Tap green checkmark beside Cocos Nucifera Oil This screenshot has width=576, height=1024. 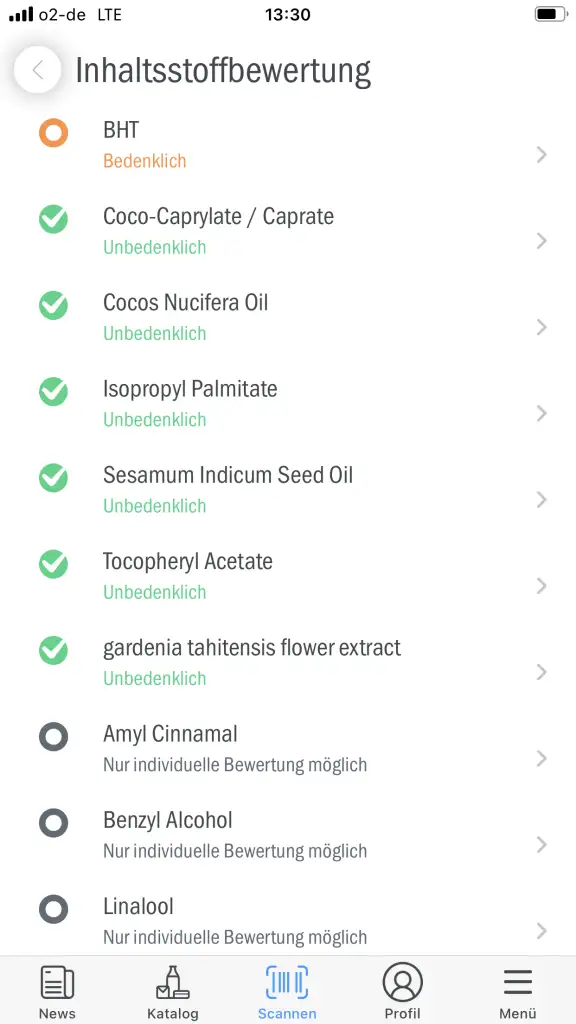(x=53, y=305)
